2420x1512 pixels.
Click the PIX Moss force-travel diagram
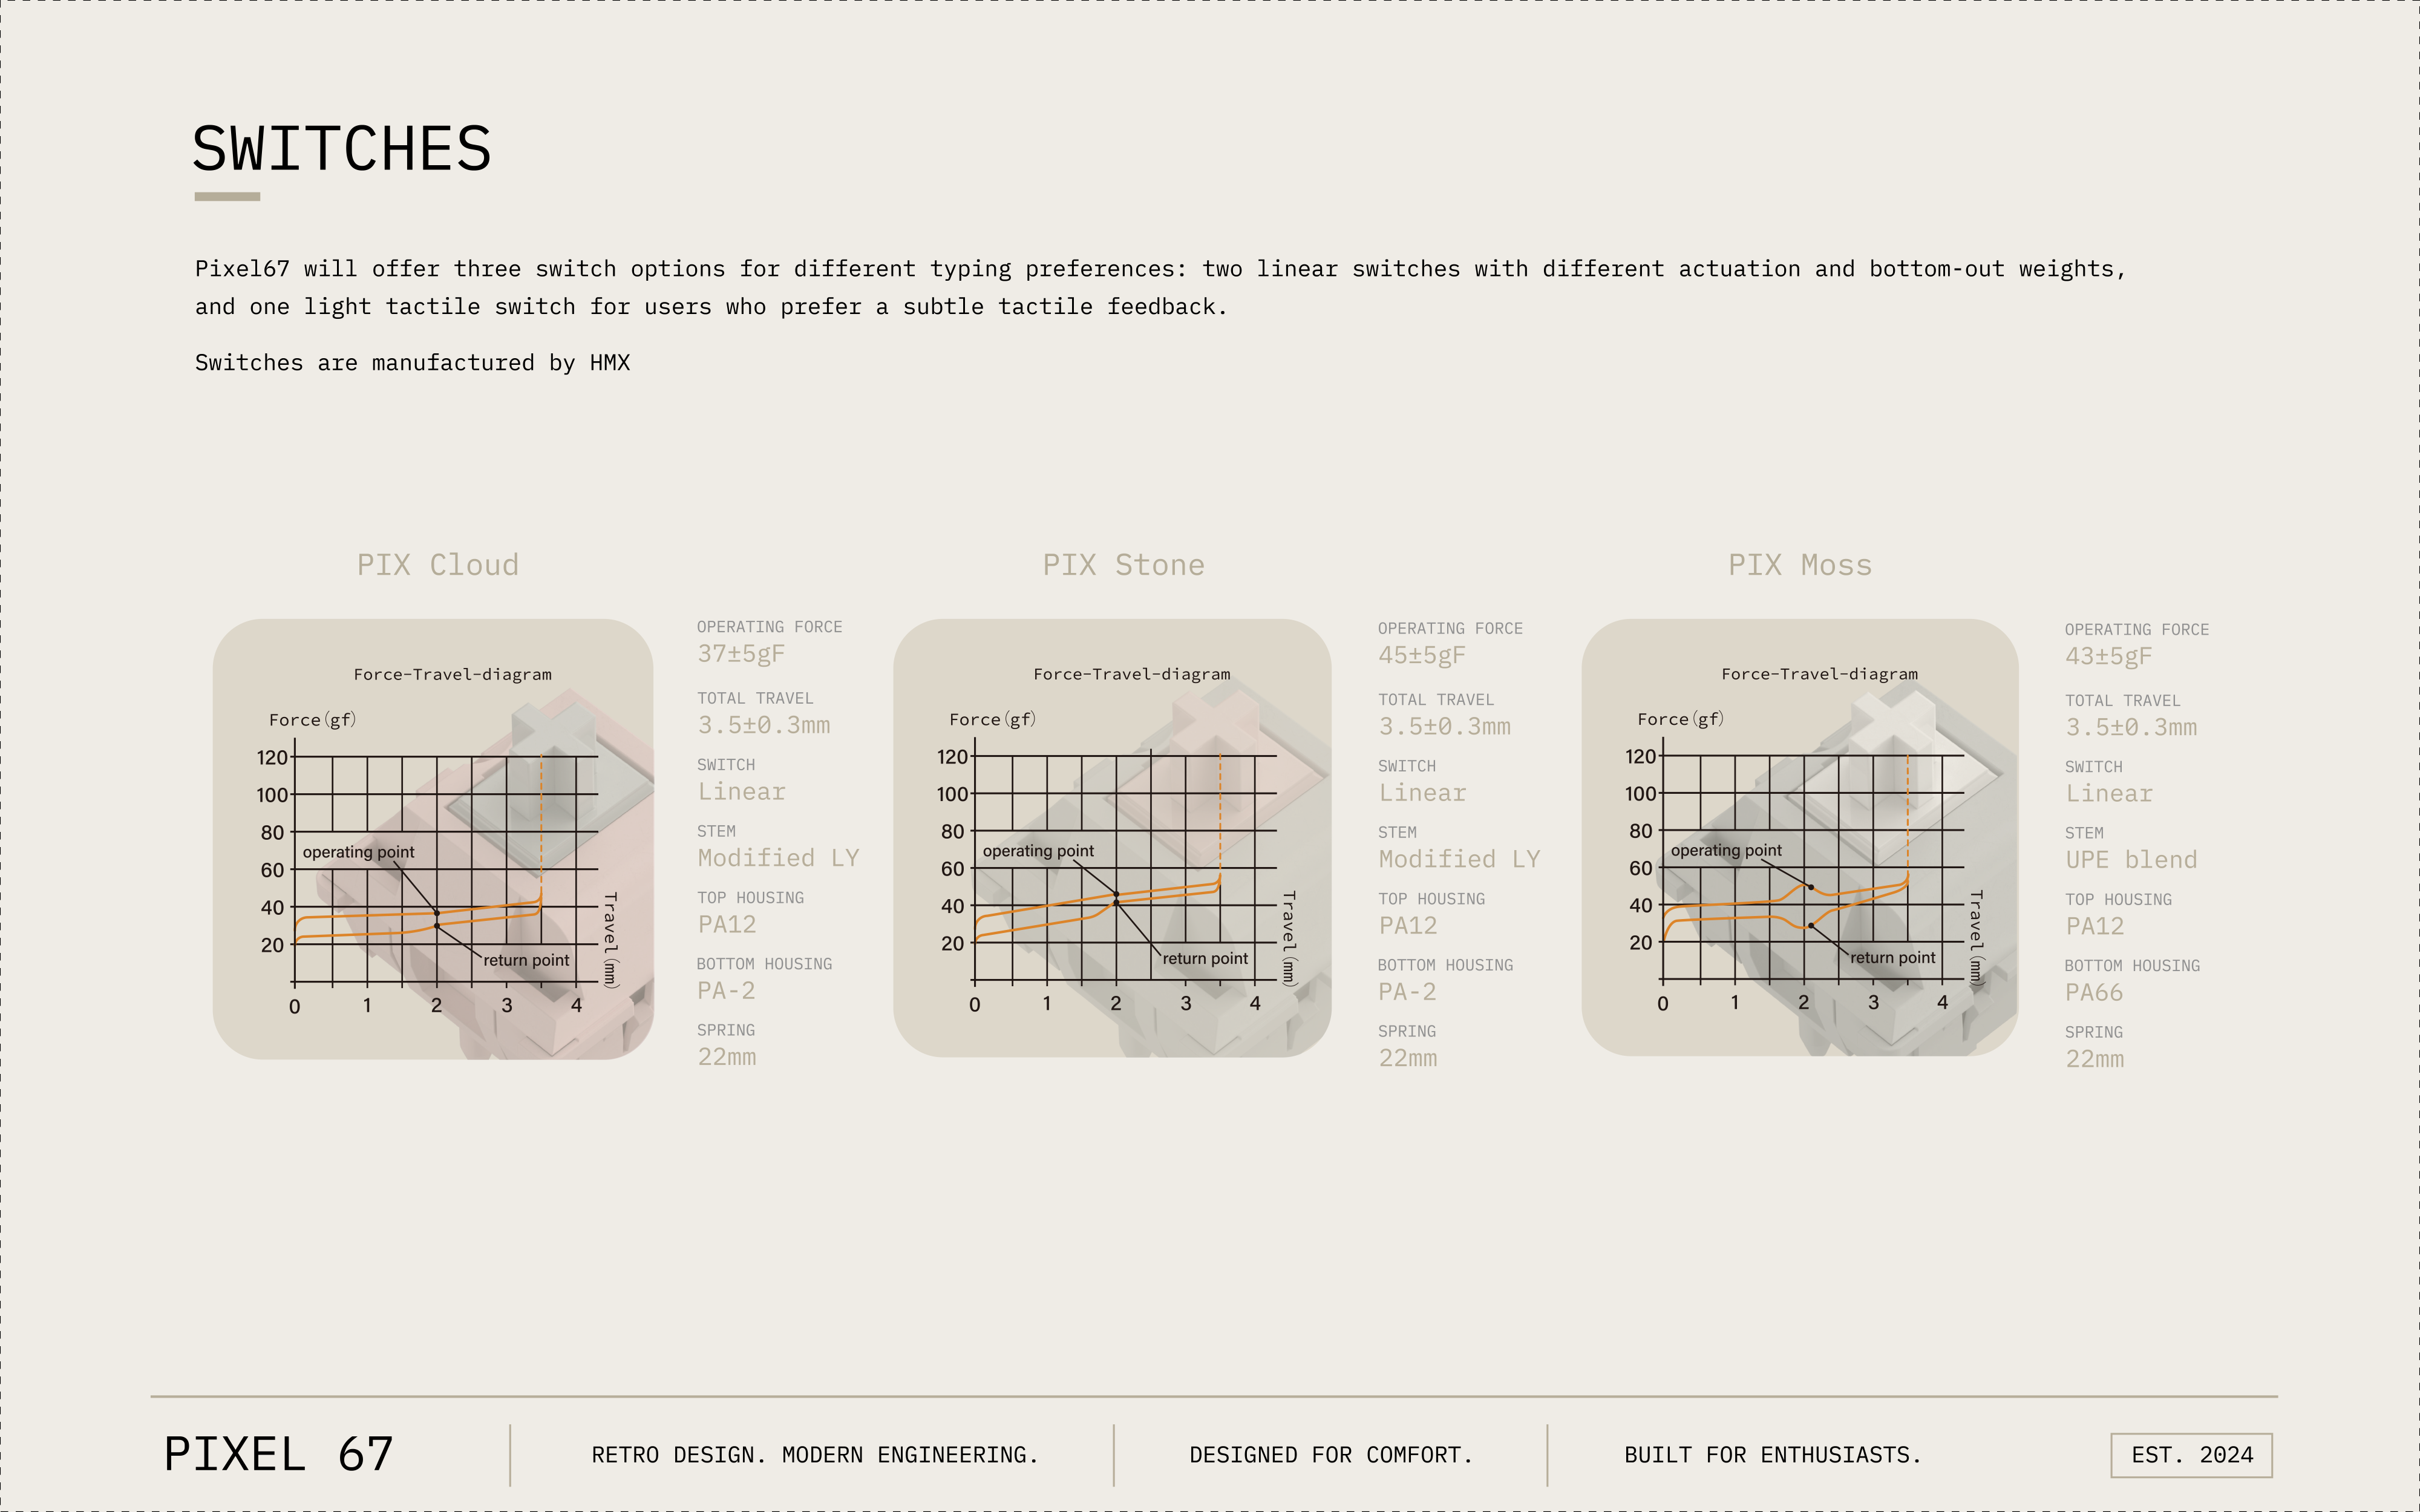click(1800, 837)
